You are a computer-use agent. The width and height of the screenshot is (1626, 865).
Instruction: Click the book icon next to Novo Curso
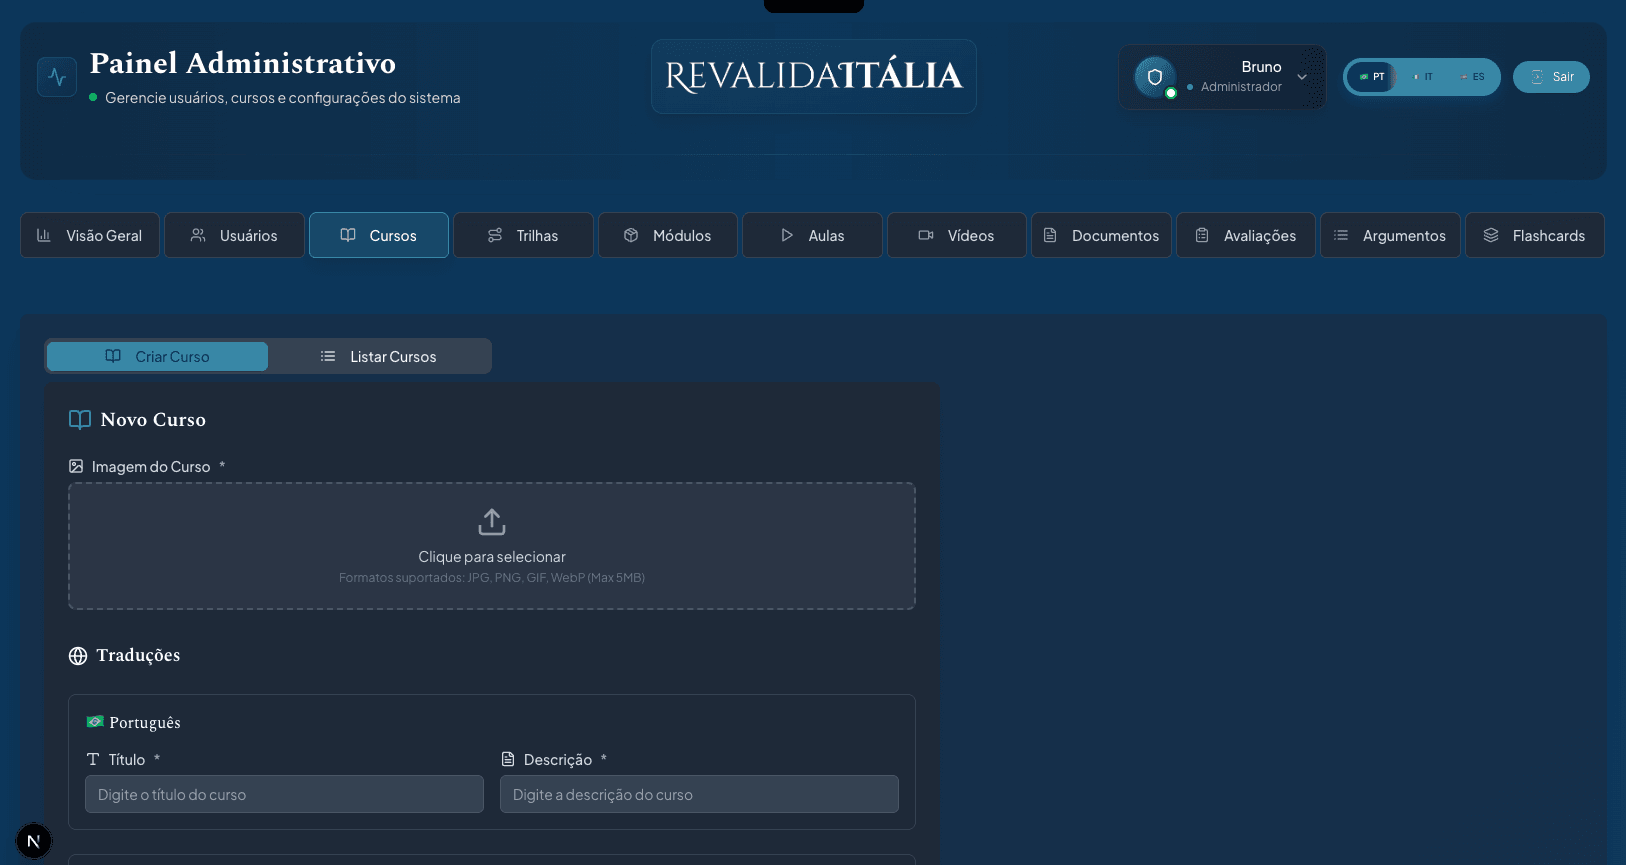pos(80,420)
